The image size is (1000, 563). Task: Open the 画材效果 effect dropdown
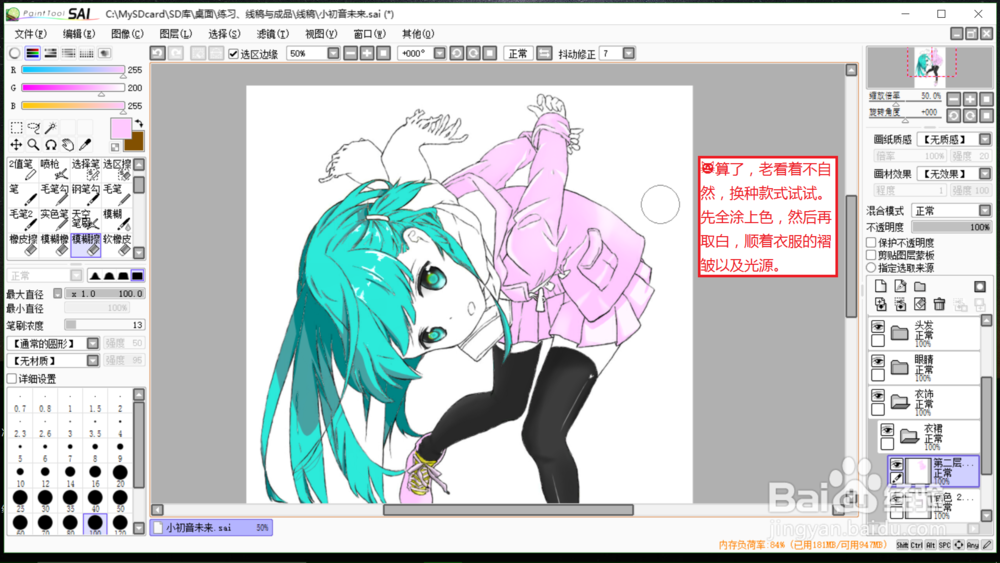point(985,173)
